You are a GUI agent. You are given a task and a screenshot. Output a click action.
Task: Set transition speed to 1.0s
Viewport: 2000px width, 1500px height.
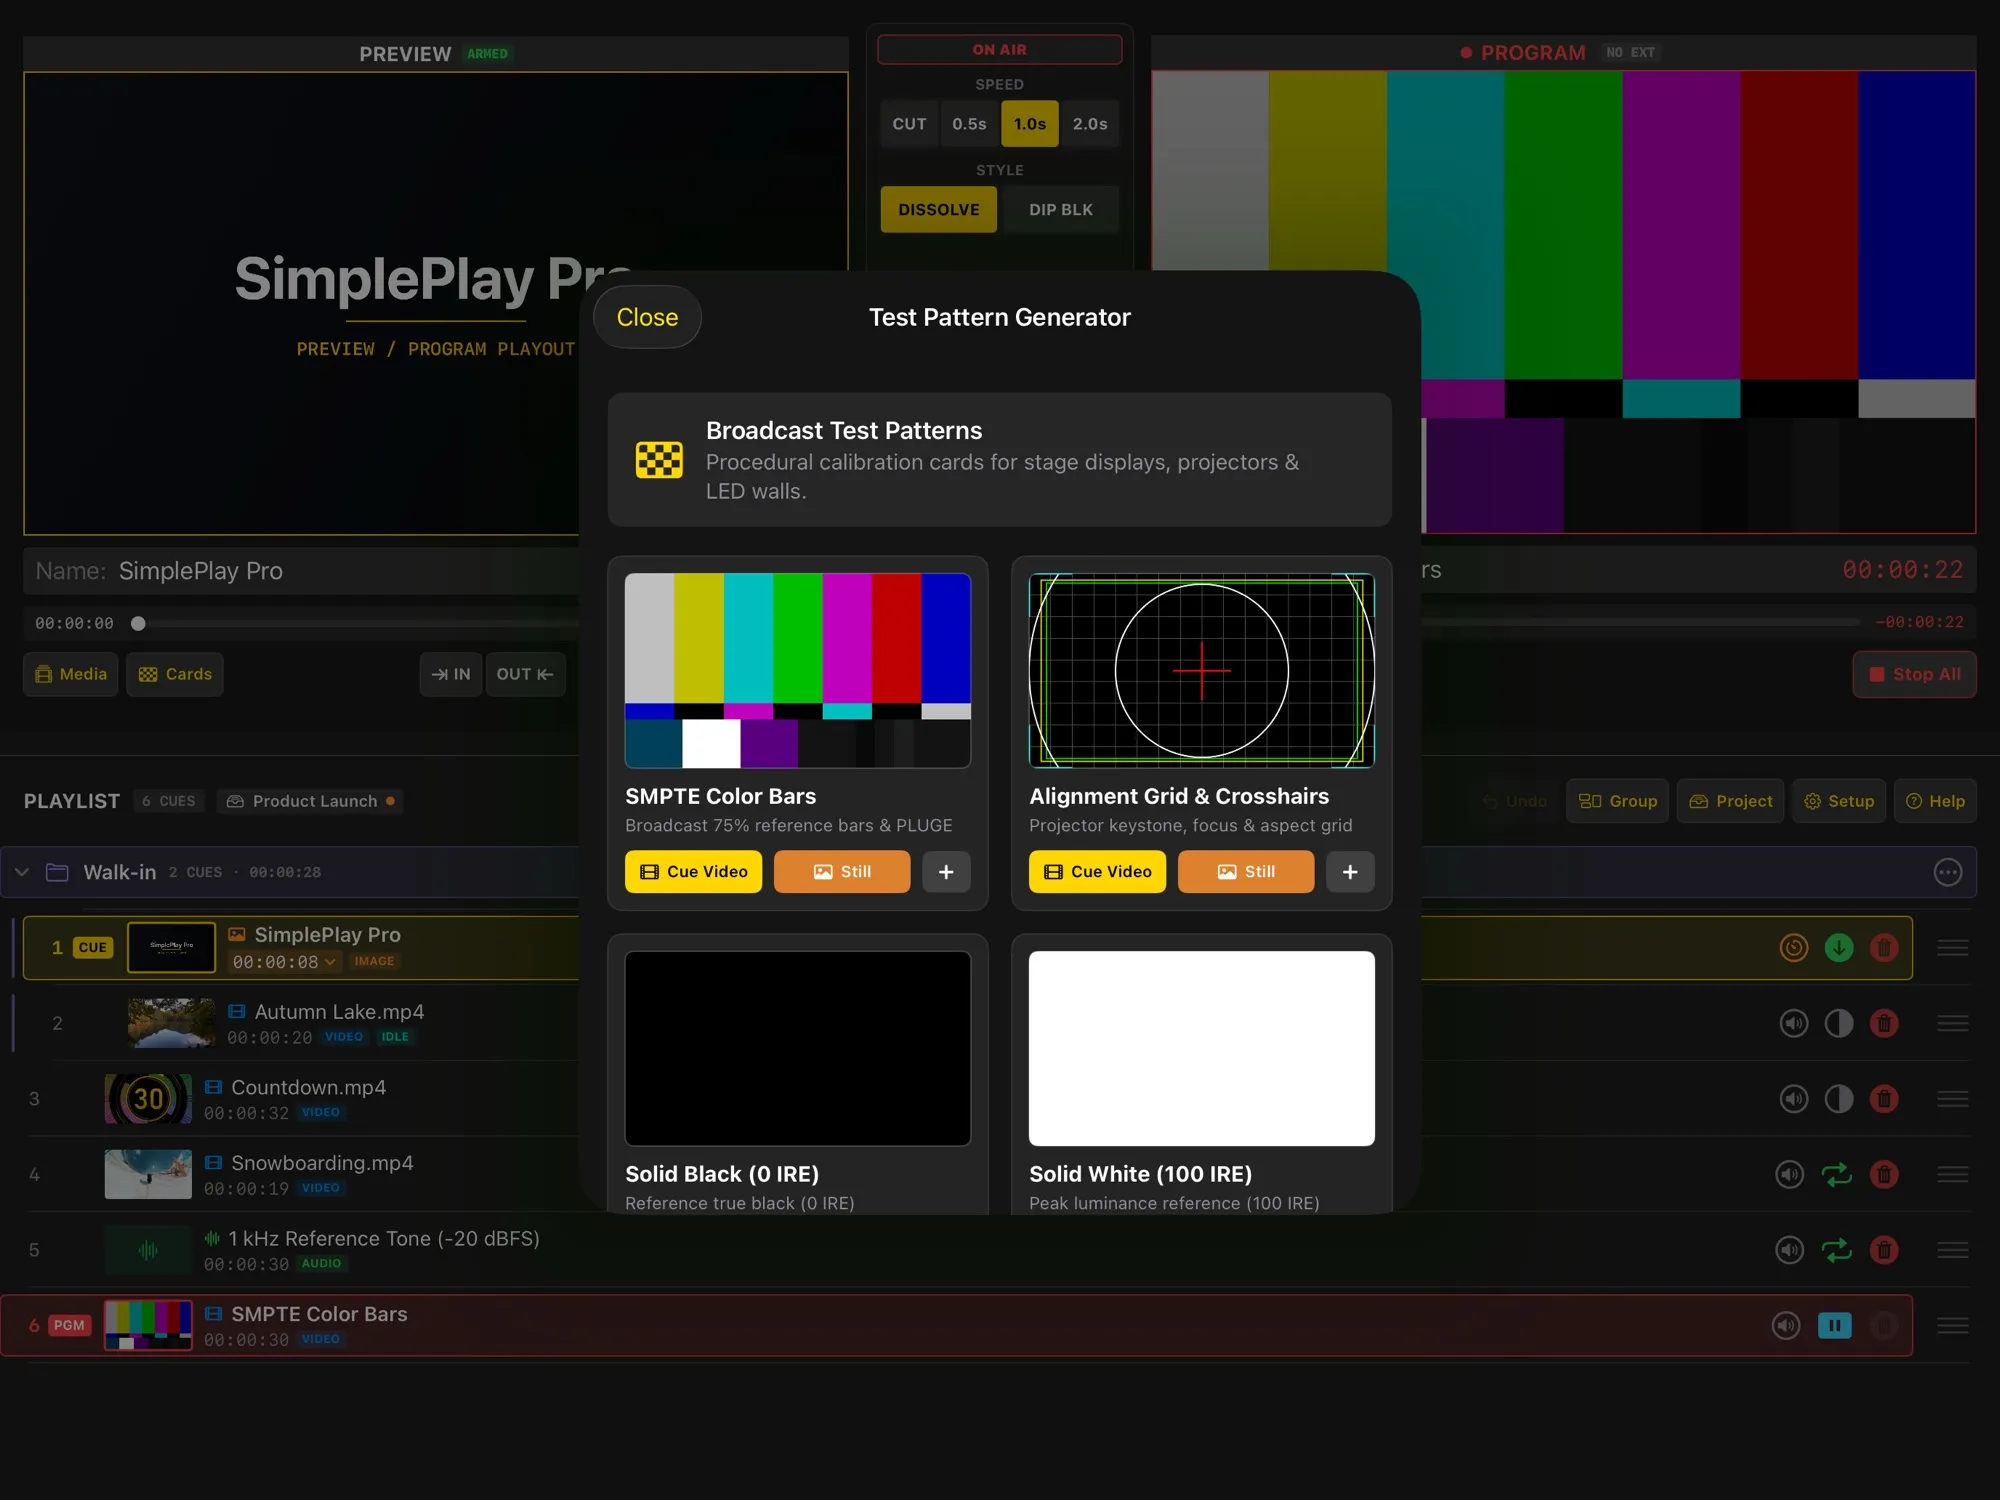[1030, 124]
